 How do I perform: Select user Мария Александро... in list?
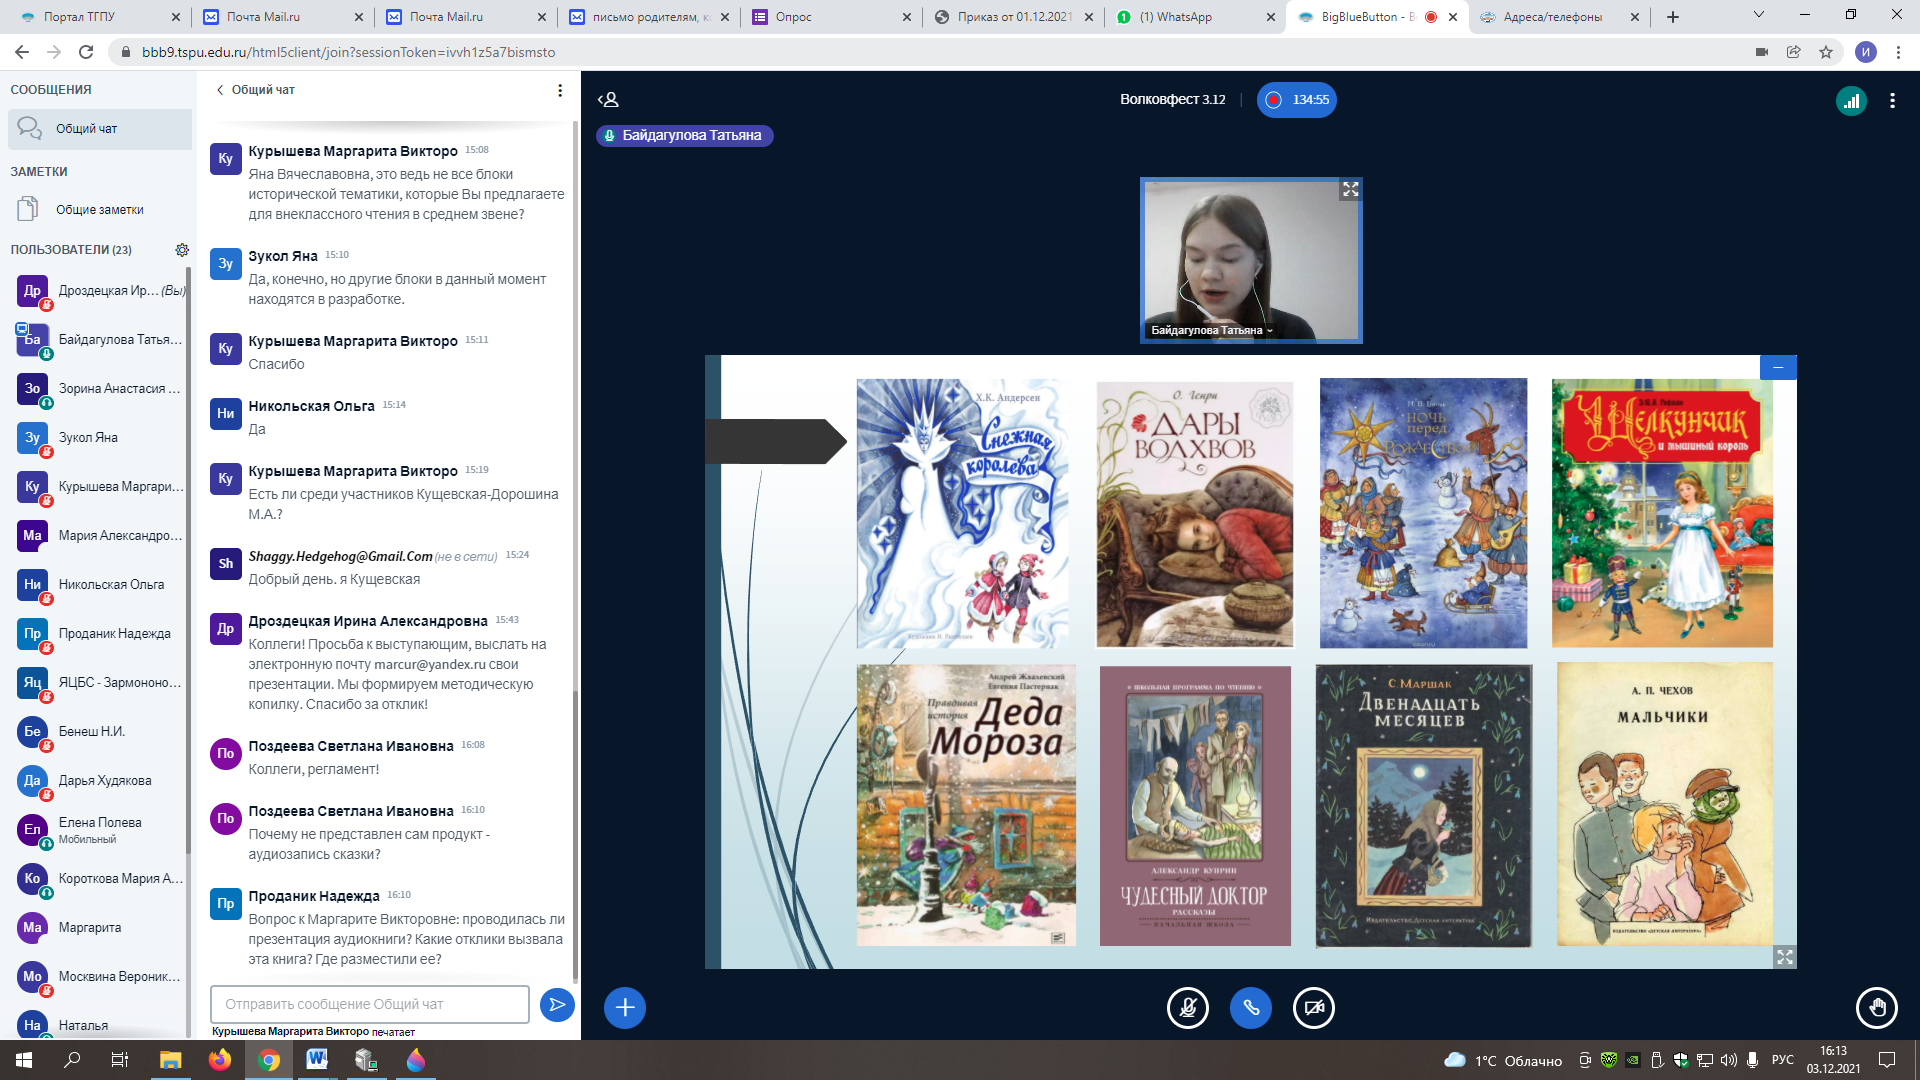(100, 536)
